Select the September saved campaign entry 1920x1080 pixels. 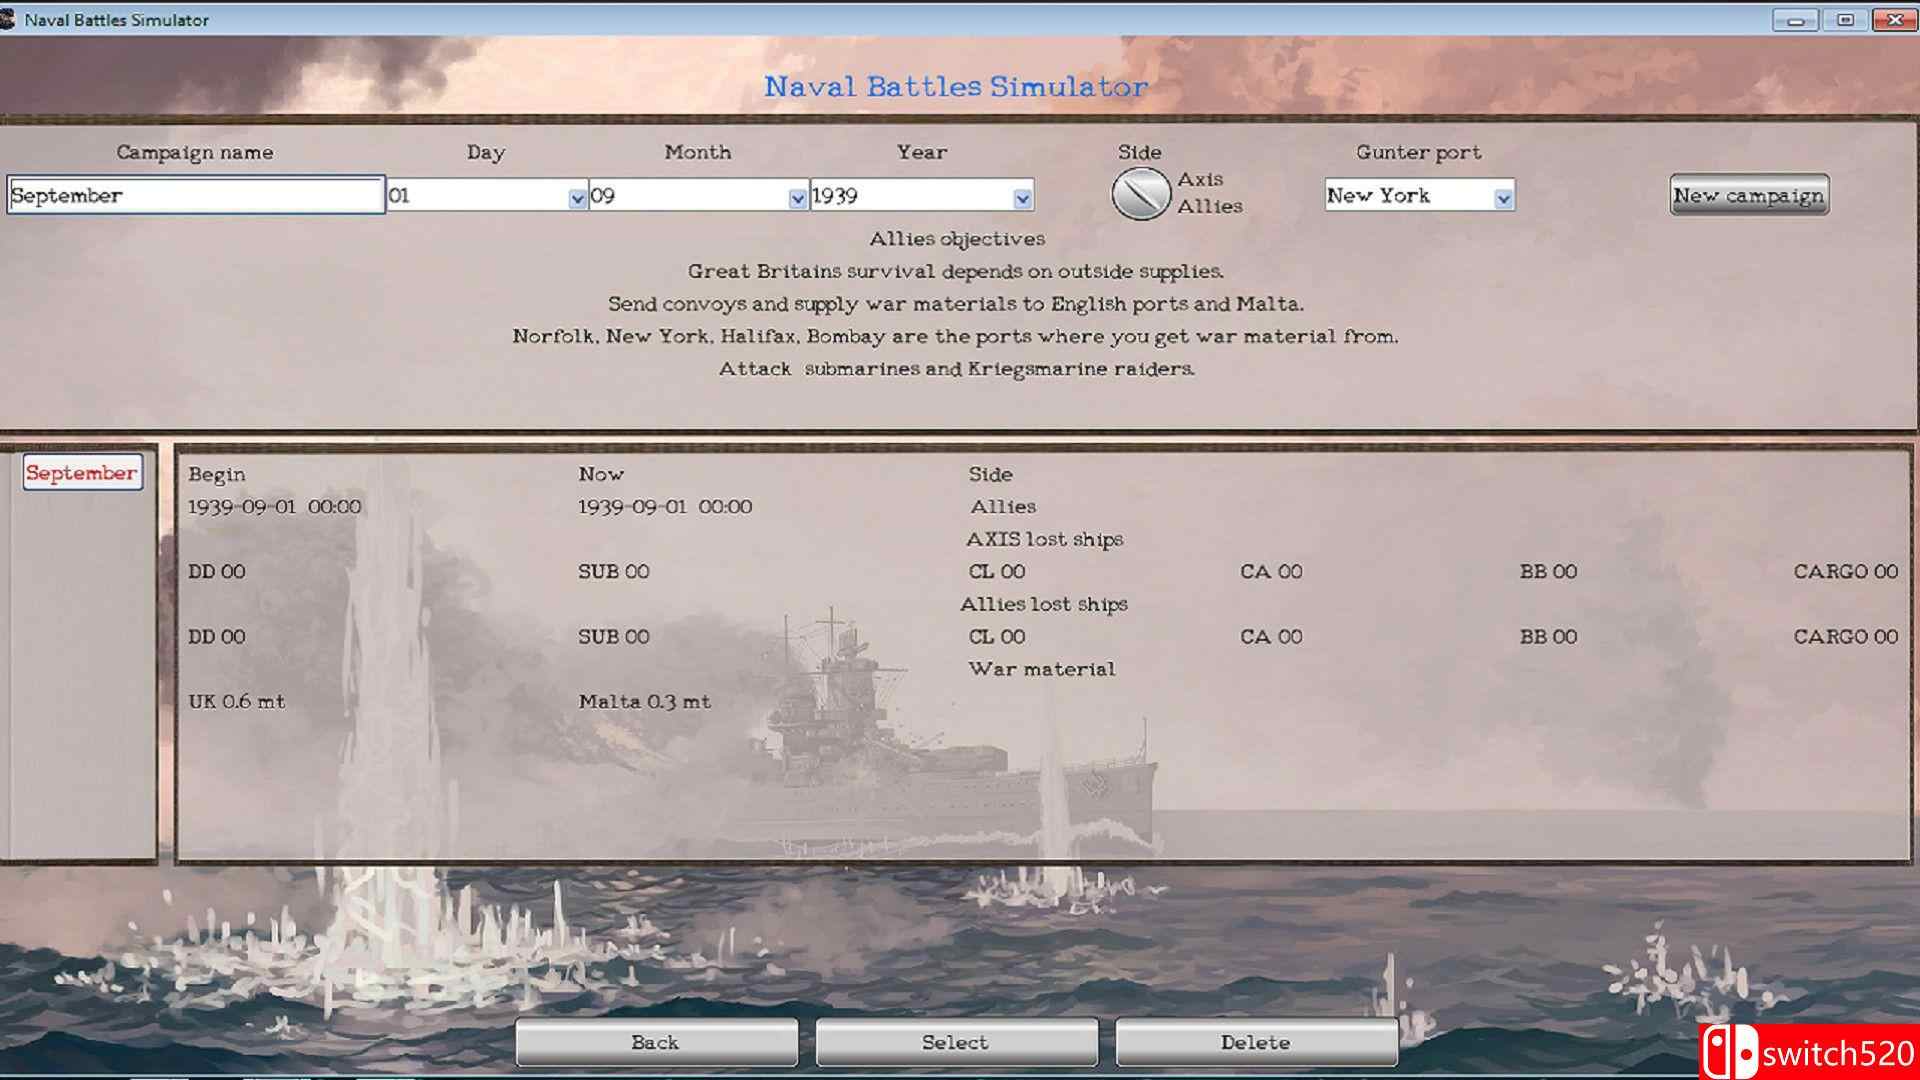82,473
